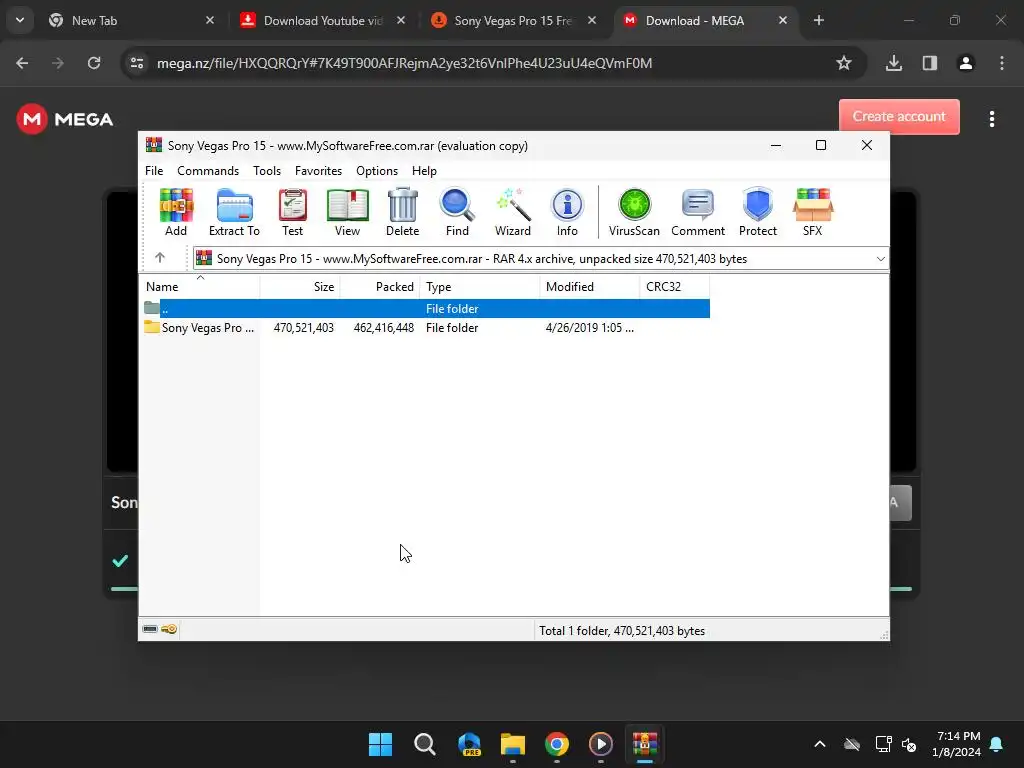Click the 470,521,403 size cell
The image size is (1024, 768).
point(304,328)
